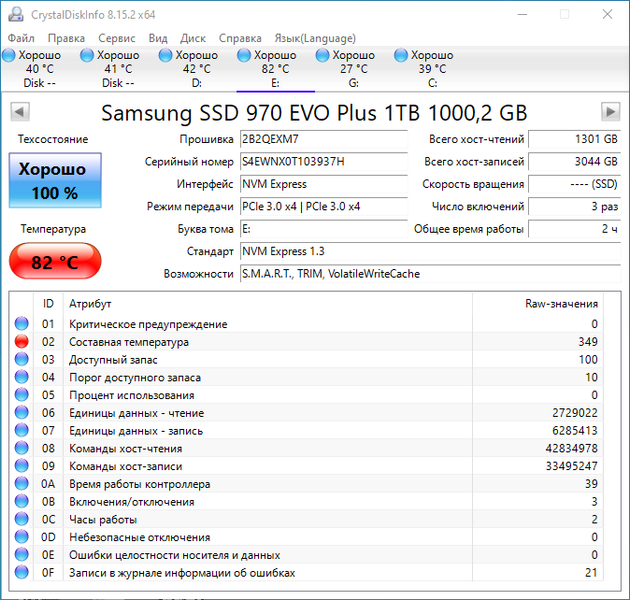Click the Техсостояние label

53,139
